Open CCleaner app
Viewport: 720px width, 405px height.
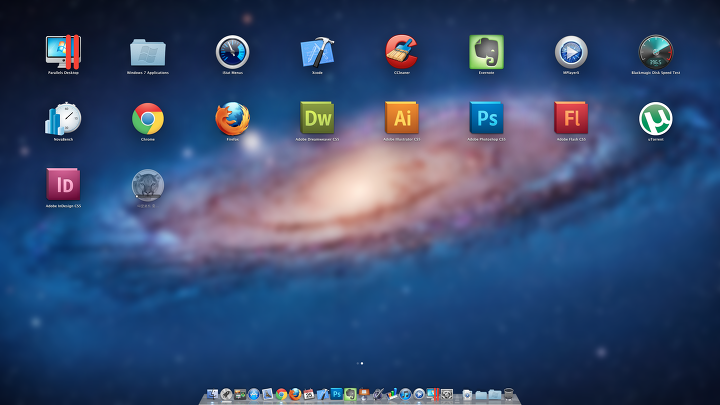(x=401, y=52)
